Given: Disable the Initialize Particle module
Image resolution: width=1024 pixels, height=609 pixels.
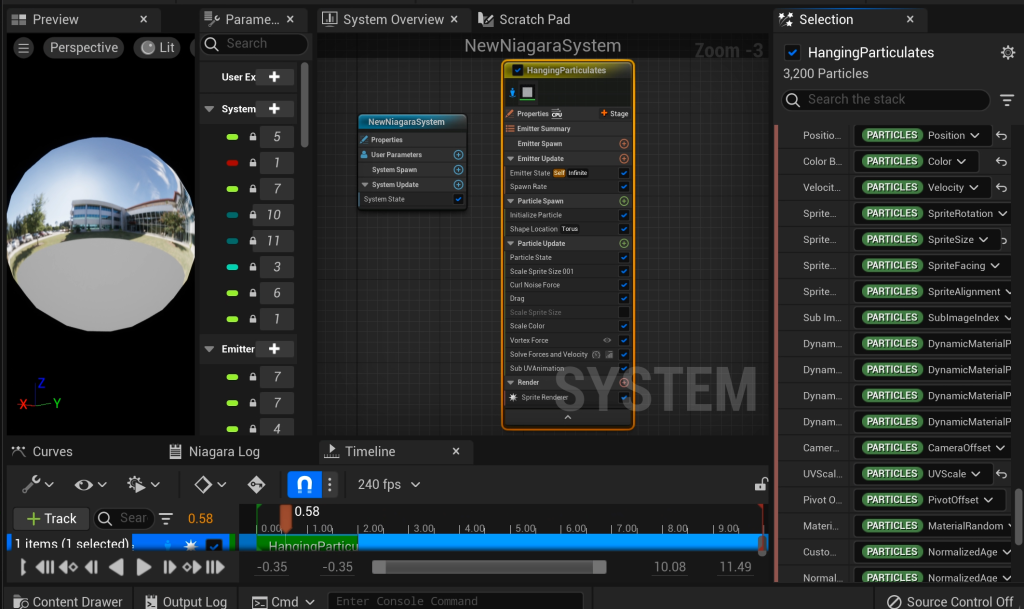Looking at the screenshot, I should pos(624,215).
